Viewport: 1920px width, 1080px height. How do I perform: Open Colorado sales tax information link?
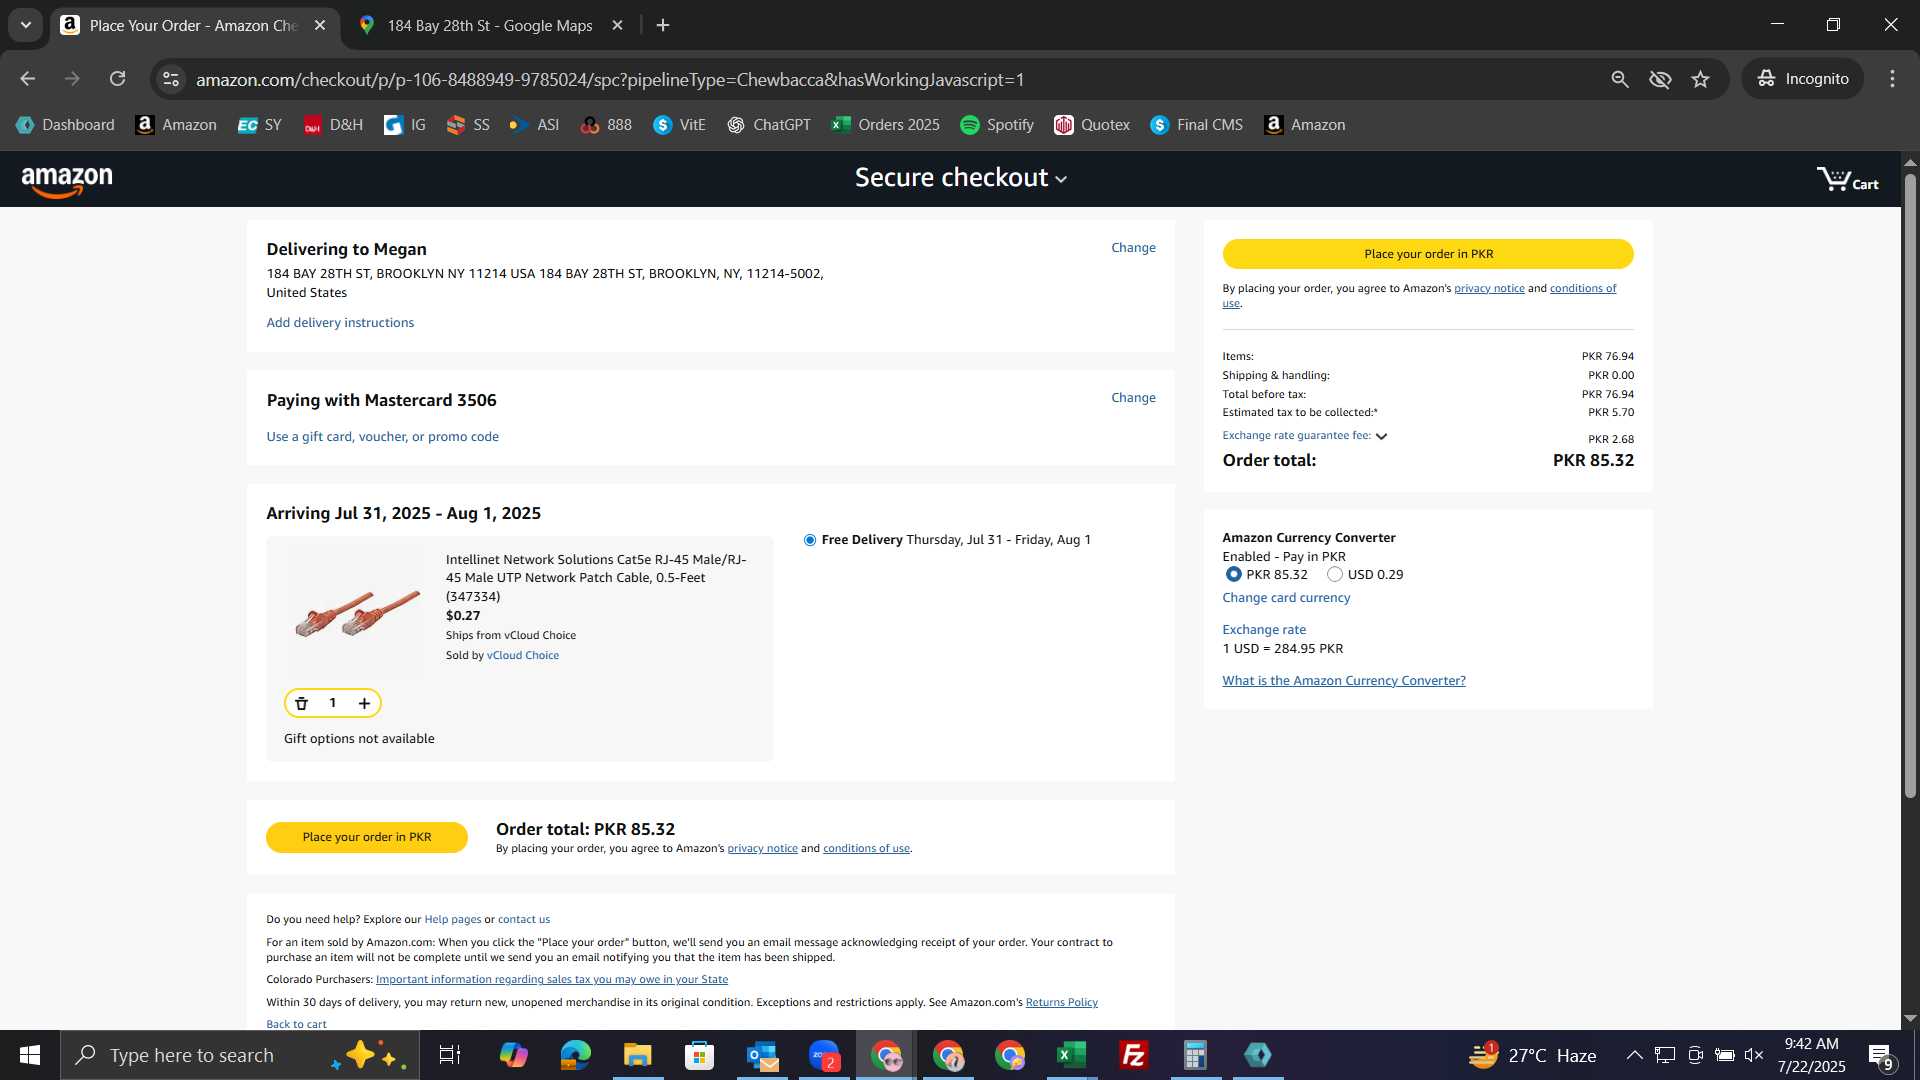[x=552, y=980]
